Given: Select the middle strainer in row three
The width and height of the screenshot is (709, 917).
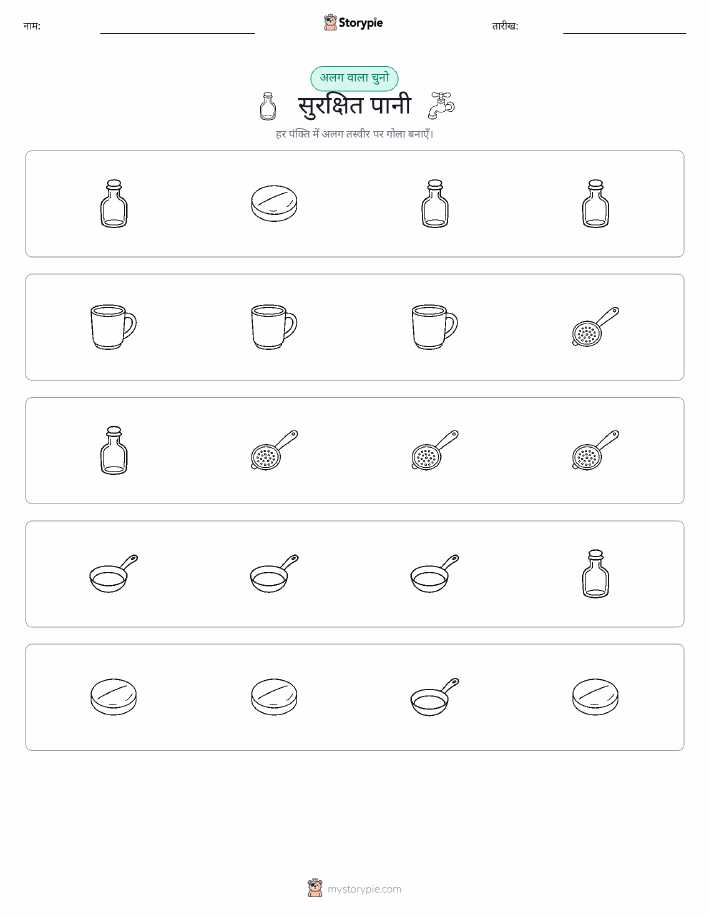Looking at the screenshot, I should pos(435,450).
